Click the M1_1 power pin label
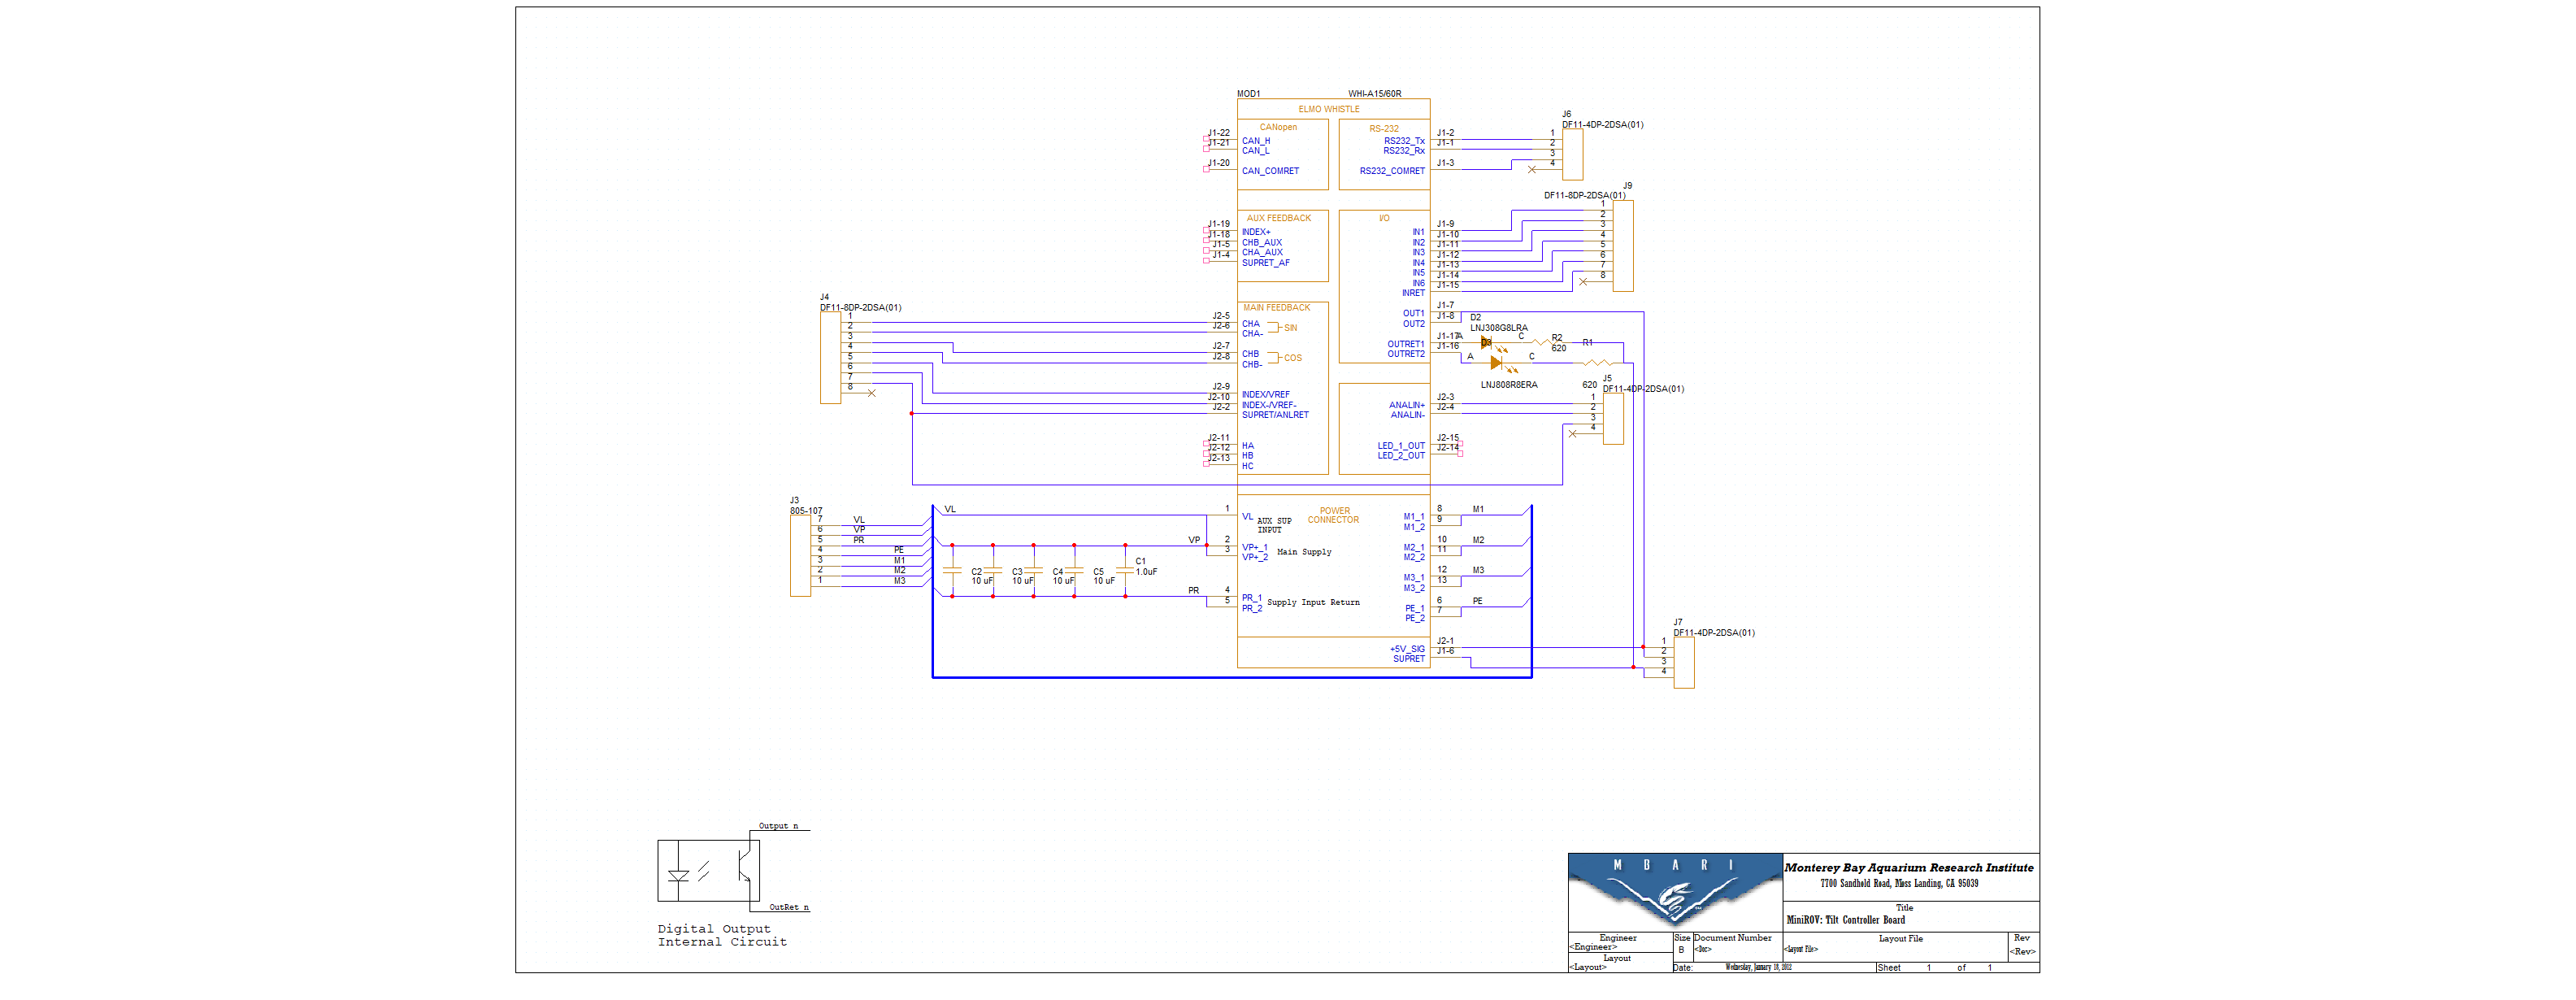 [x=1414, y=517]
